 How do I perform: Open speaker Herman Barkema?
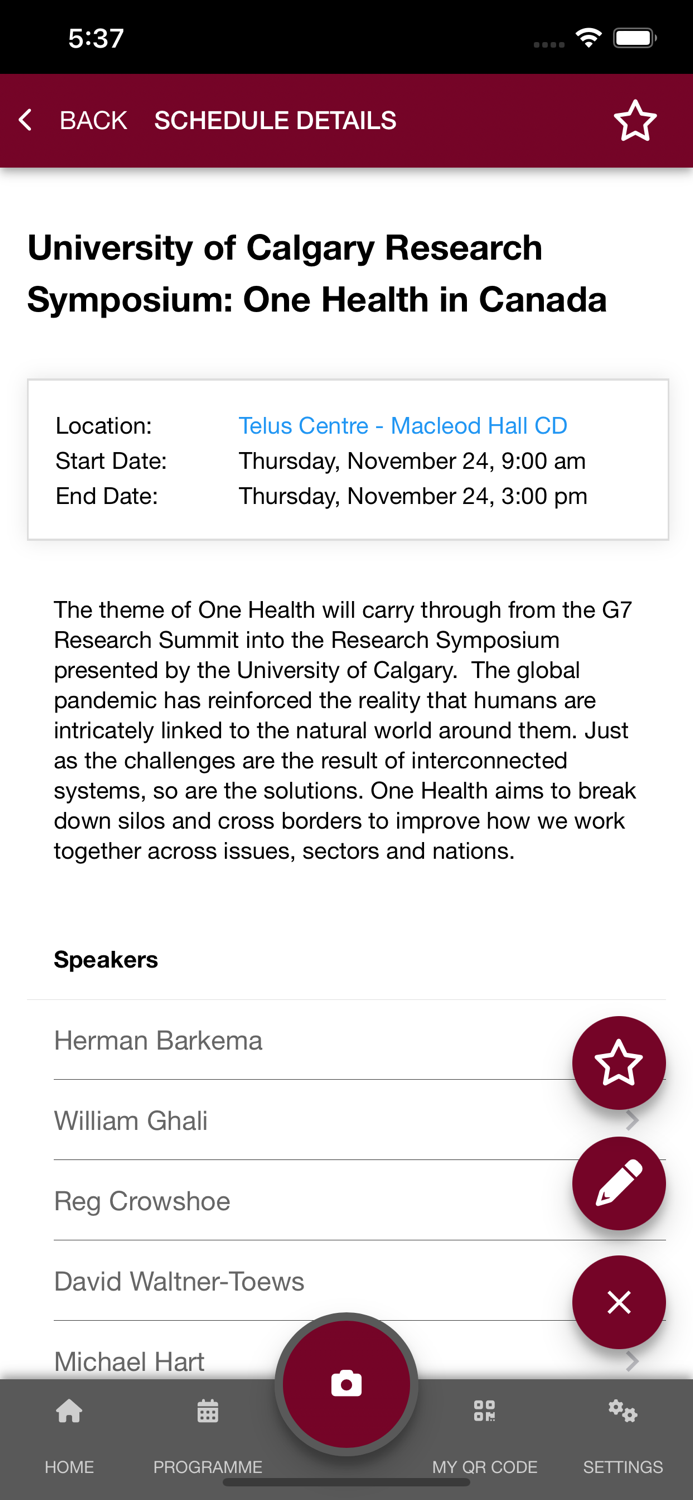tap(158, 1041)
